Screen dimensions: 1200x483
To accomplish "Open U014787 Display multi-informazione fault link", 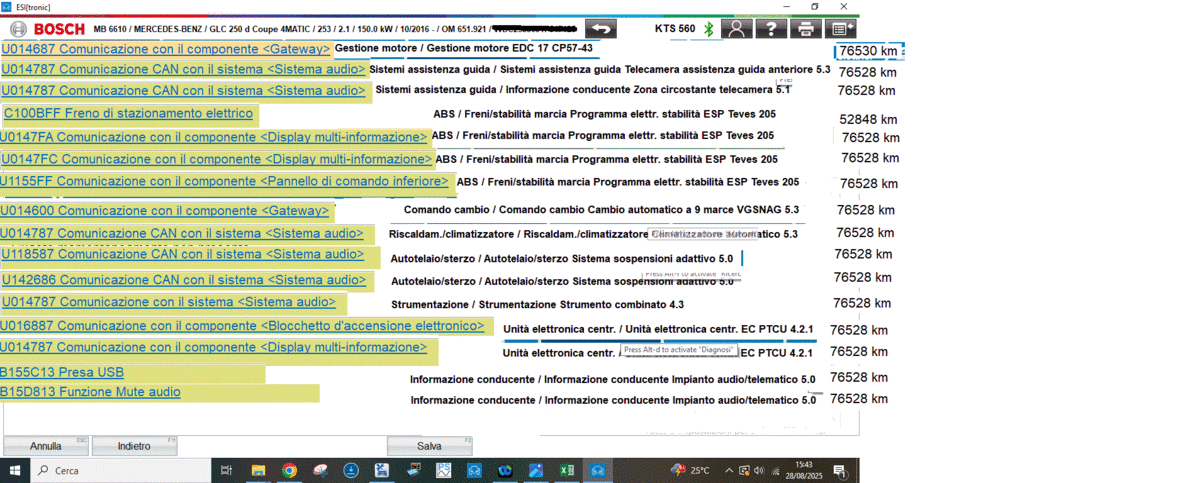I will [213, 347].
